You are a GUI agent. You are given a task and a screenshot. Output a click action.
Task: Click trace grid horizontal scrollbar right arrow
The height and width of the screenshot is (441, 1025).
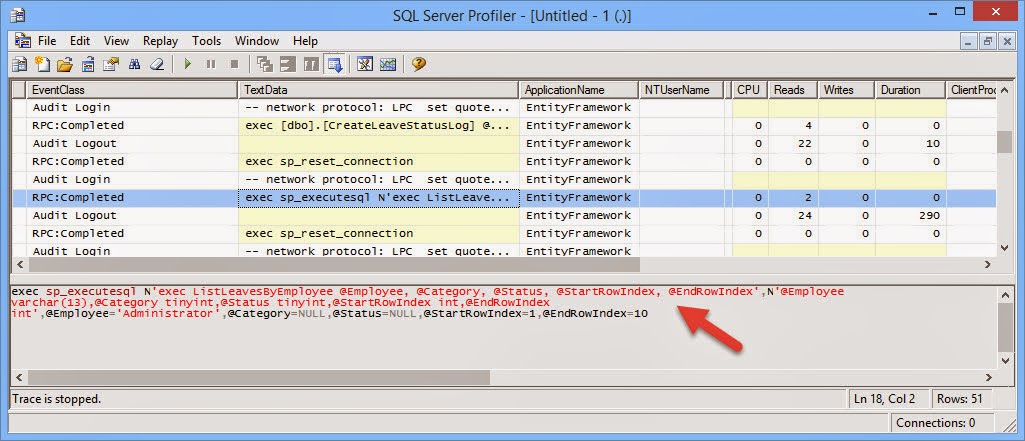tap(988, 265)
